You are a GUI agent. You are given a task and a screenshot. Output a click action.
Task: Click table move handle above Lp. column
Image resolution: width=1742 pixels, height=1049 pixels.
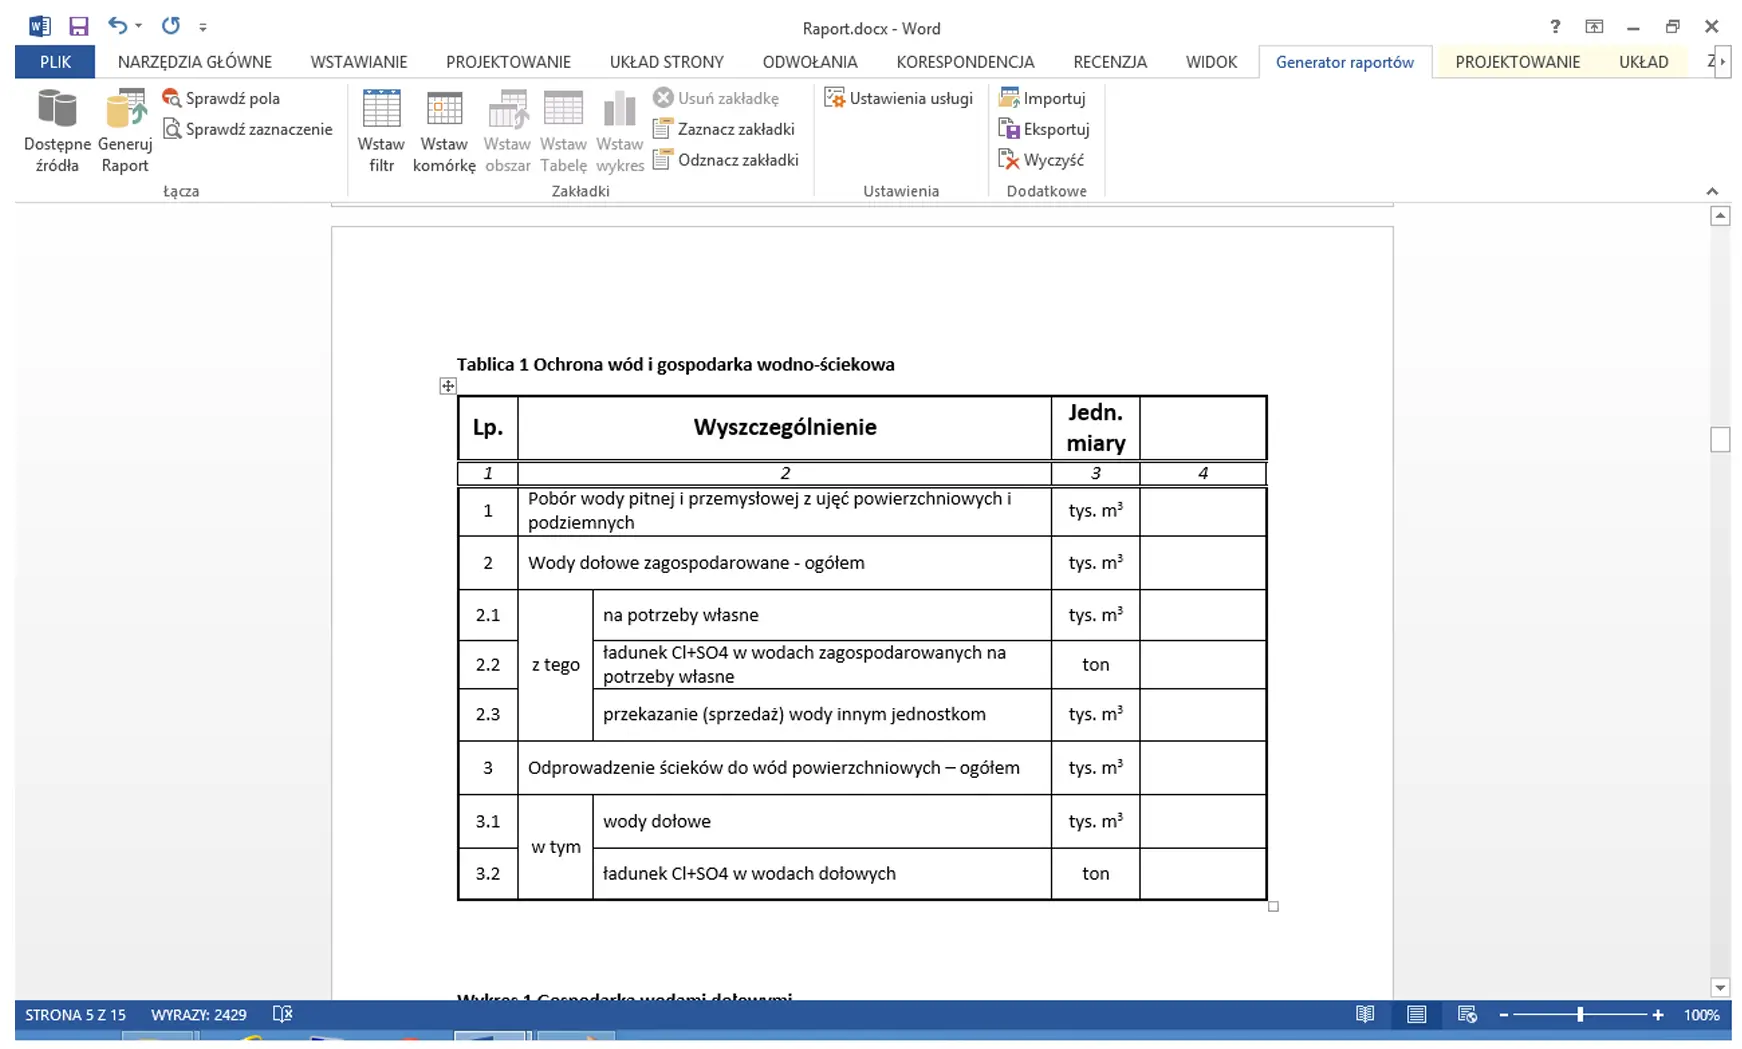click(x=447, y=386)
